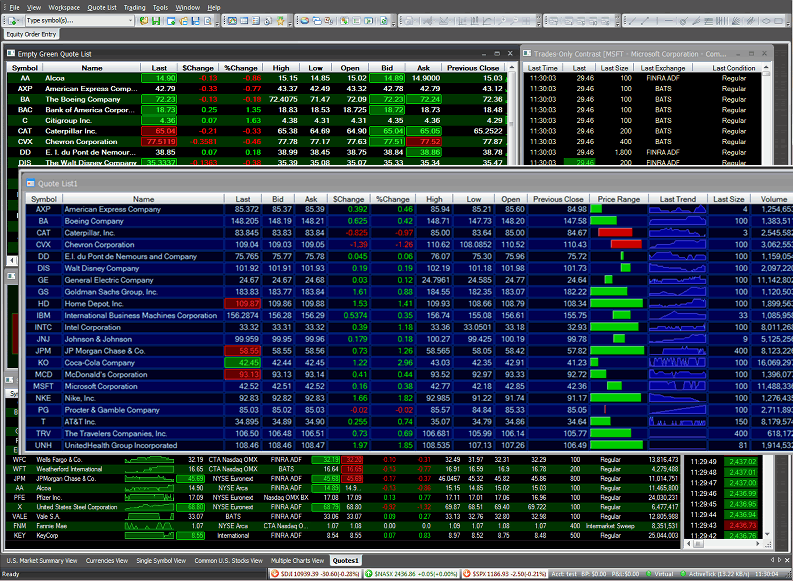Sort Quote List1 by the Price Range column
The image size is (793, 581).
(x=619, y=199)
